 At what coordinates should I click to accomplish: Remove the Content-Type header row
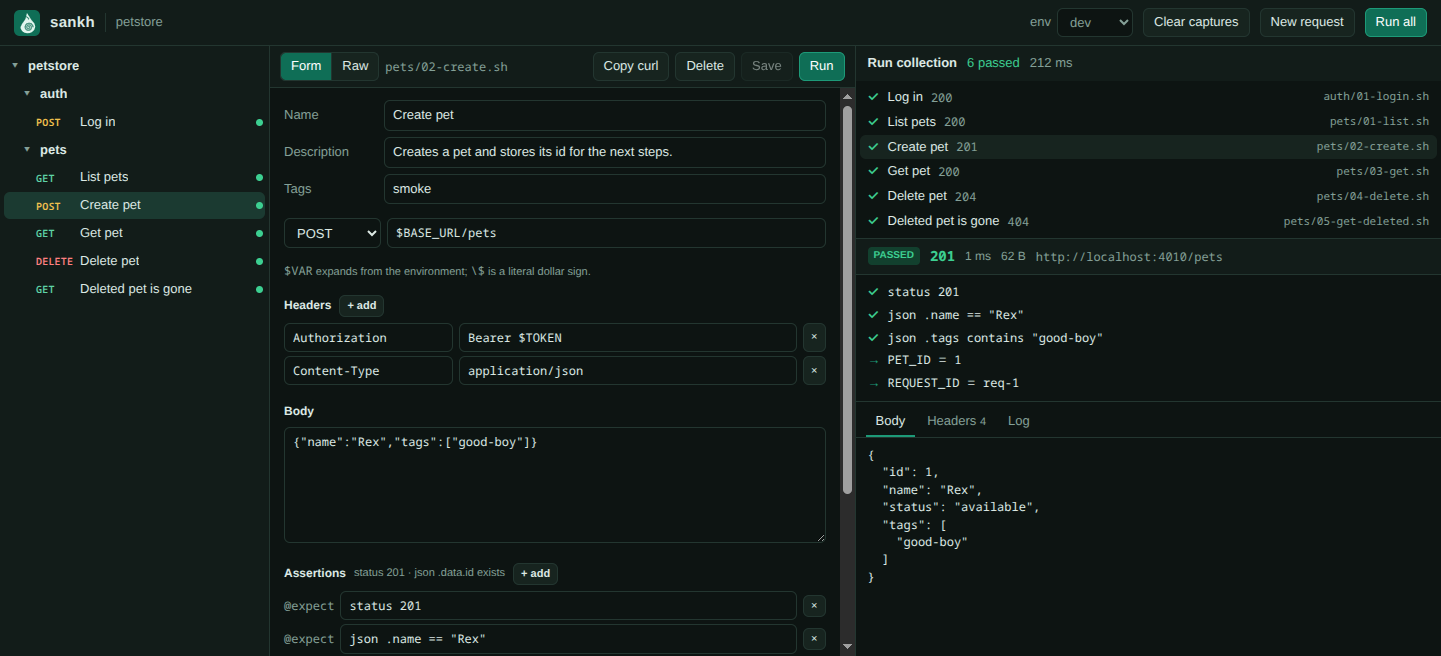(814, 370)
